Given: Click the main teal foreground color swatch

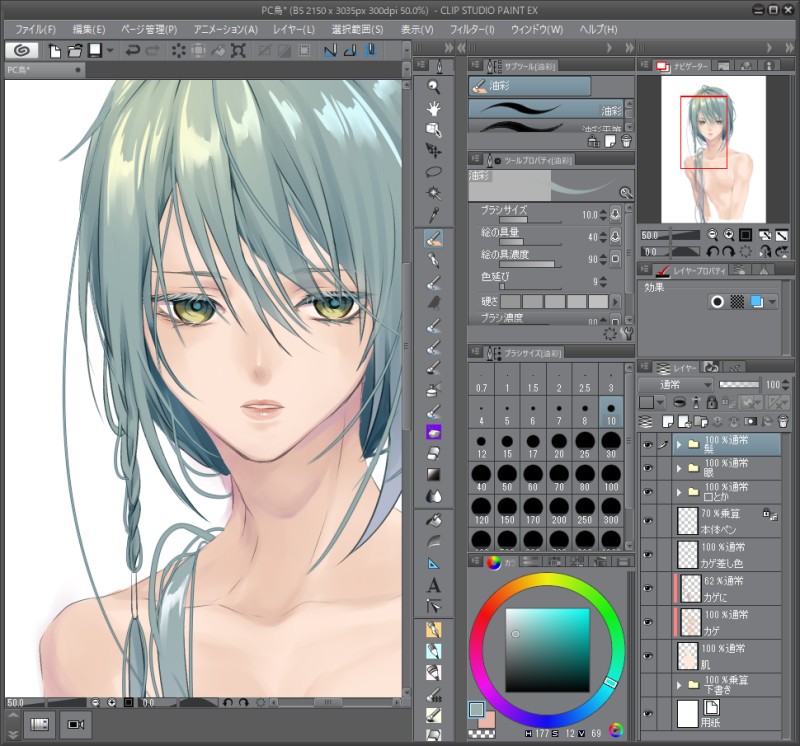Looking at the screenshot, I should 476,709.
